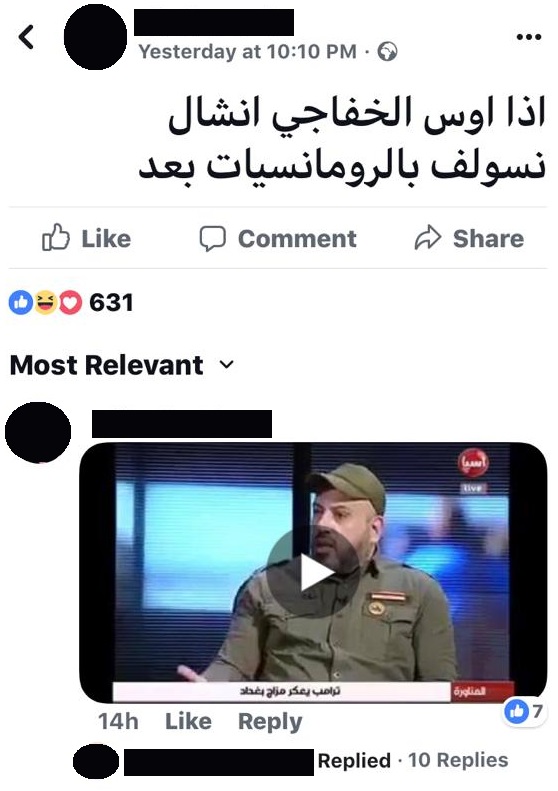Open the post author's profile picture
Viewport: 558px width, 791px height.
(95, 36)
